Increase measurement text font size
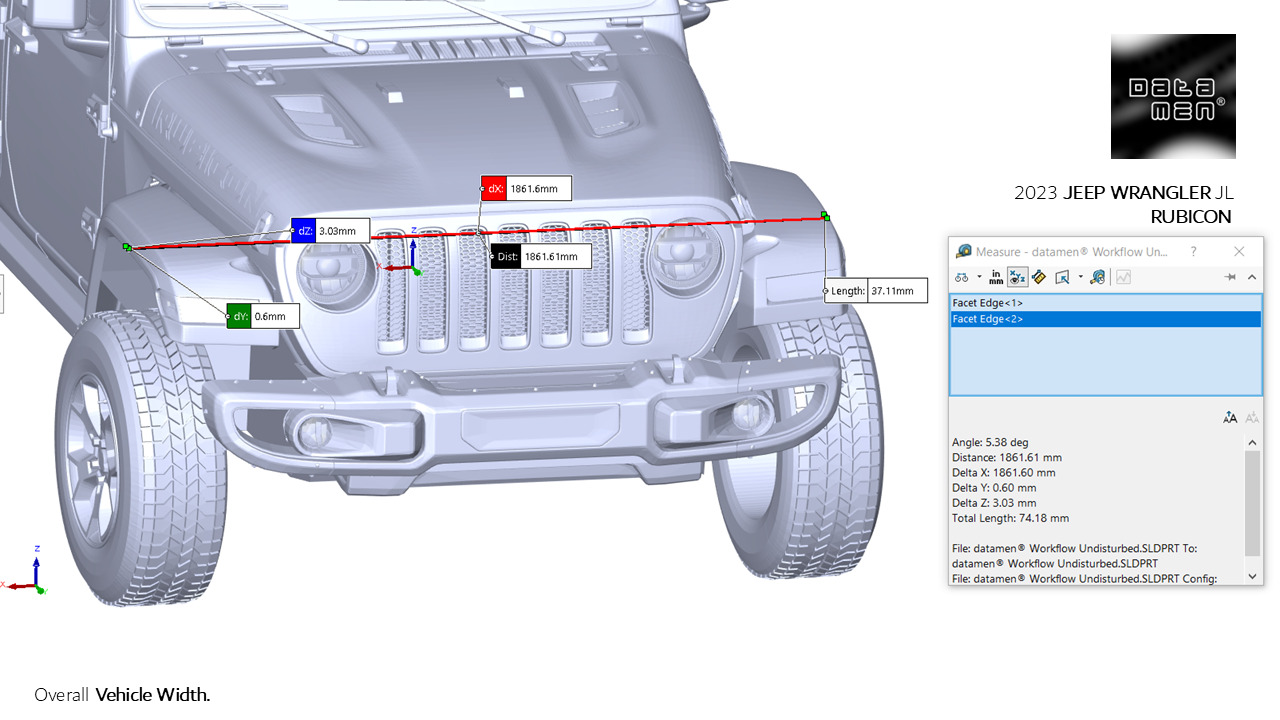Image resolution: width=1280 pixels, height=720 pixels. 1230,418
